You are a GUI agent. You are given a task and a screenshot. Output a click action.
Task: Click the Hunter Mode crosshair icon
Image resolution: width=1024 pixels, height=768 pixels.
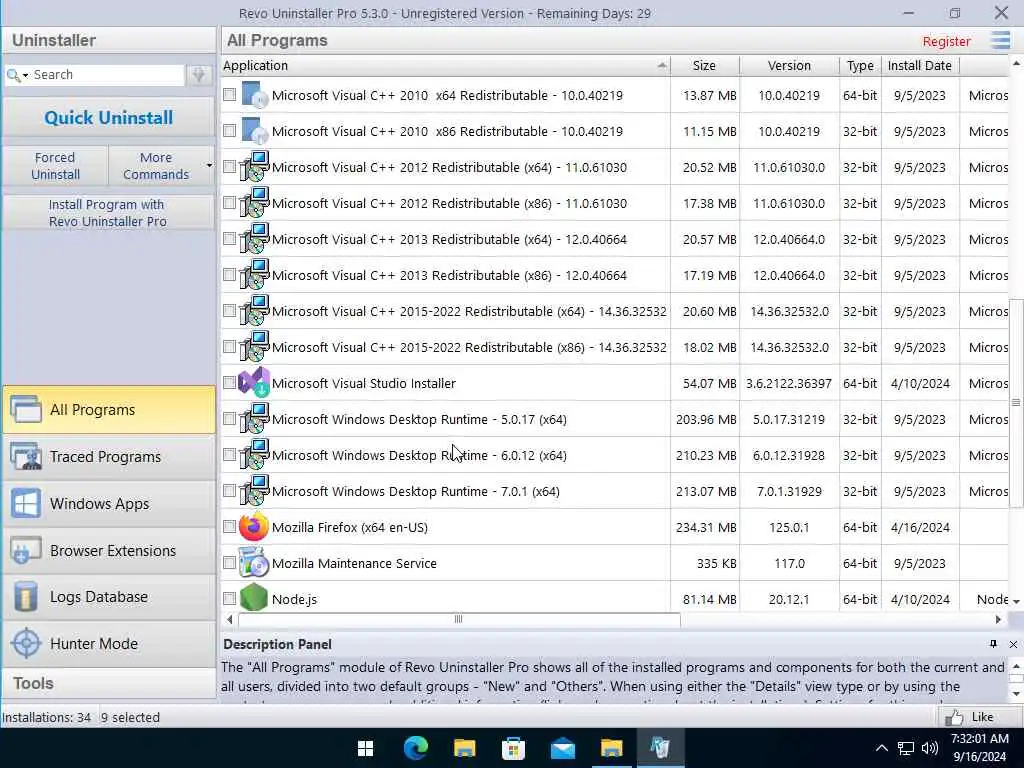26,643
